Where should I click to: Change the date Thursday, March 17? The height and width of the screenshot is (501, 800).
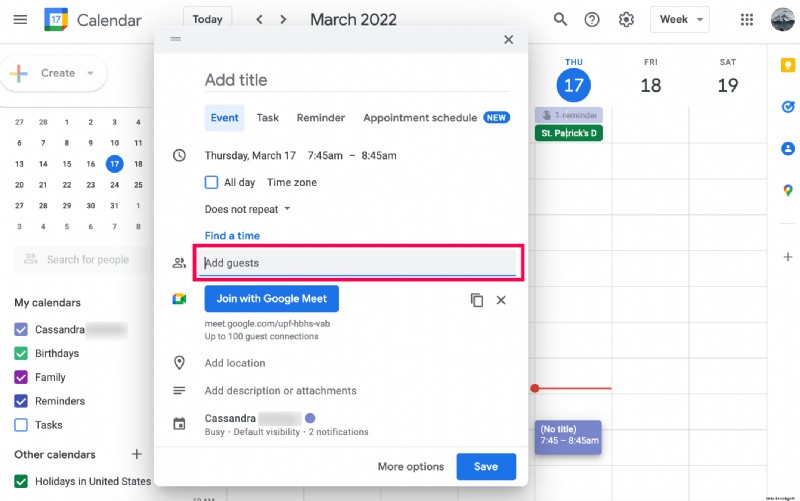click(250, 156)
